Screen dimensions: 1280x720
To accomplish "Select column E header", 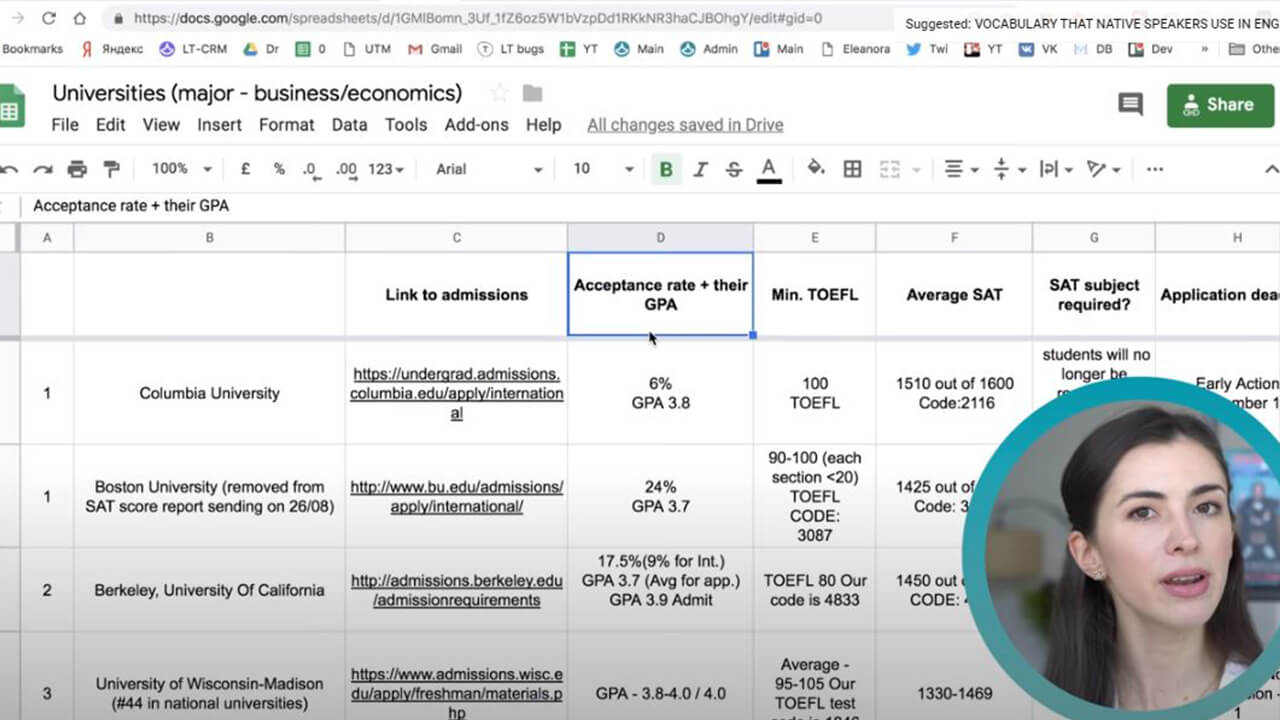I will pos(815,237).
